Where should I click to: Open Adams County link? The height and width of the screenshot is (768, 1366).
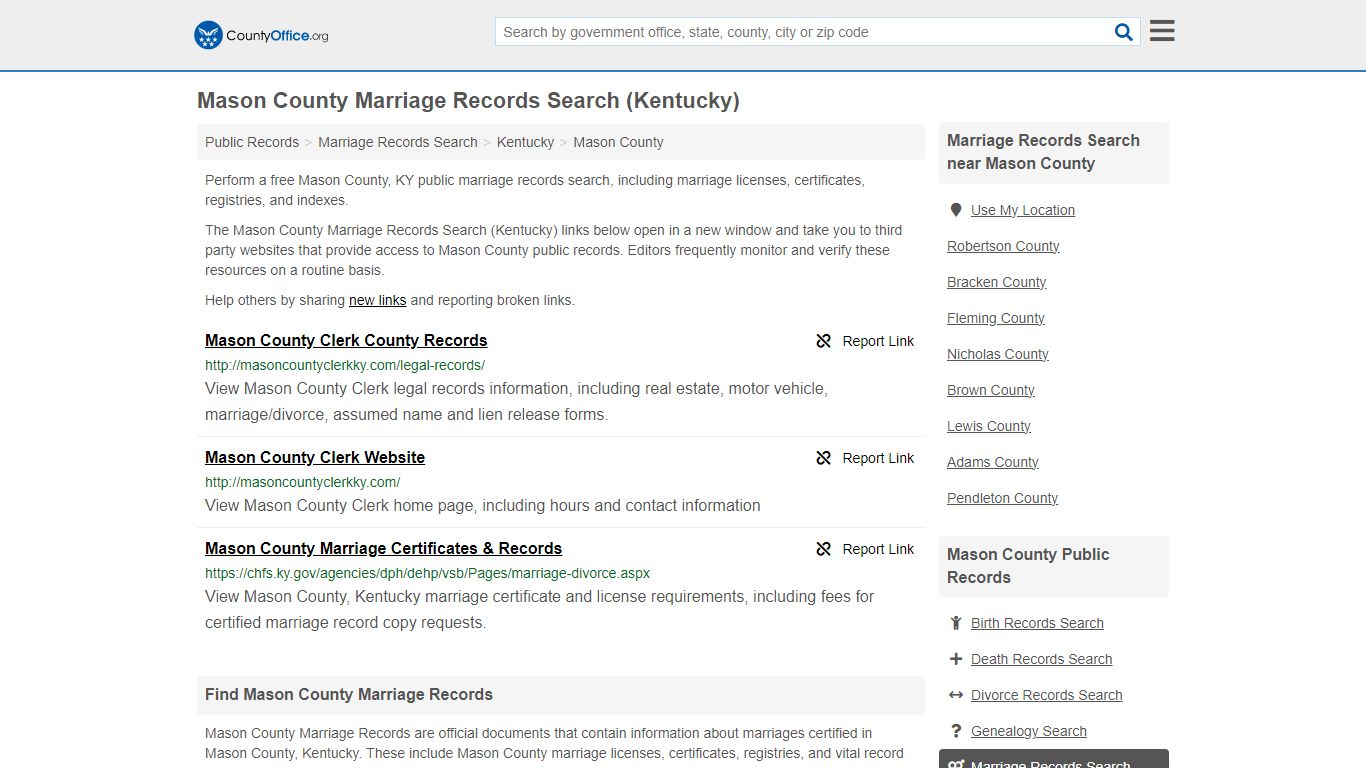[x=993, y=462]
